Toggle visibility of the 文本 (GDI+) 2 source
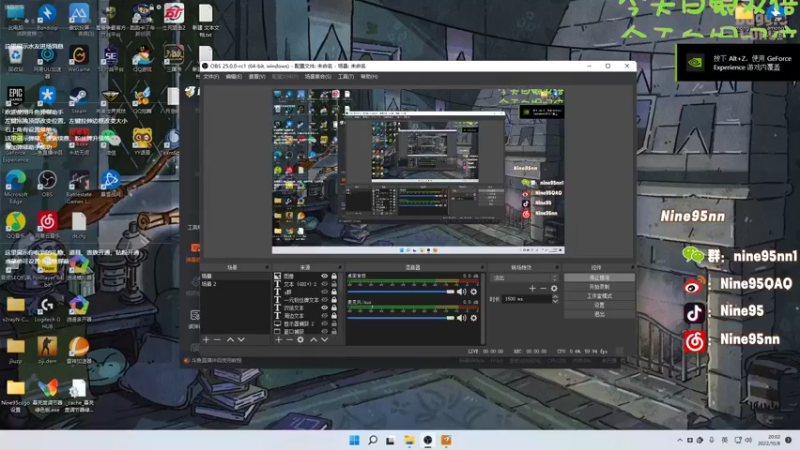Image resolution: width=800 pixels, height=450 pixels. [324, 284]
